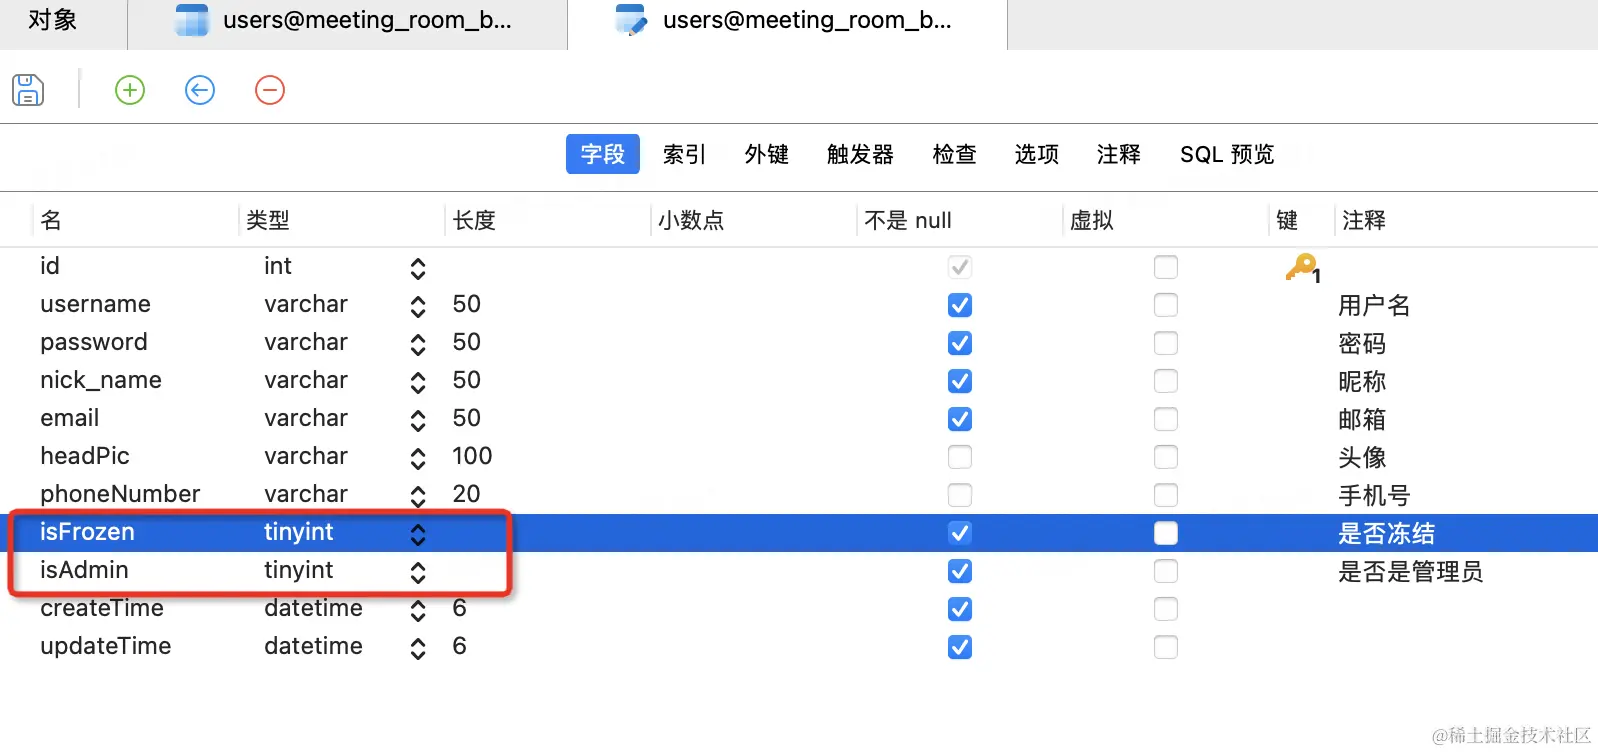Image resolution: width=1598 pixels, height=752 pixels.
Task: Select the isFrozen field name
Action: (x=87, y=532)
